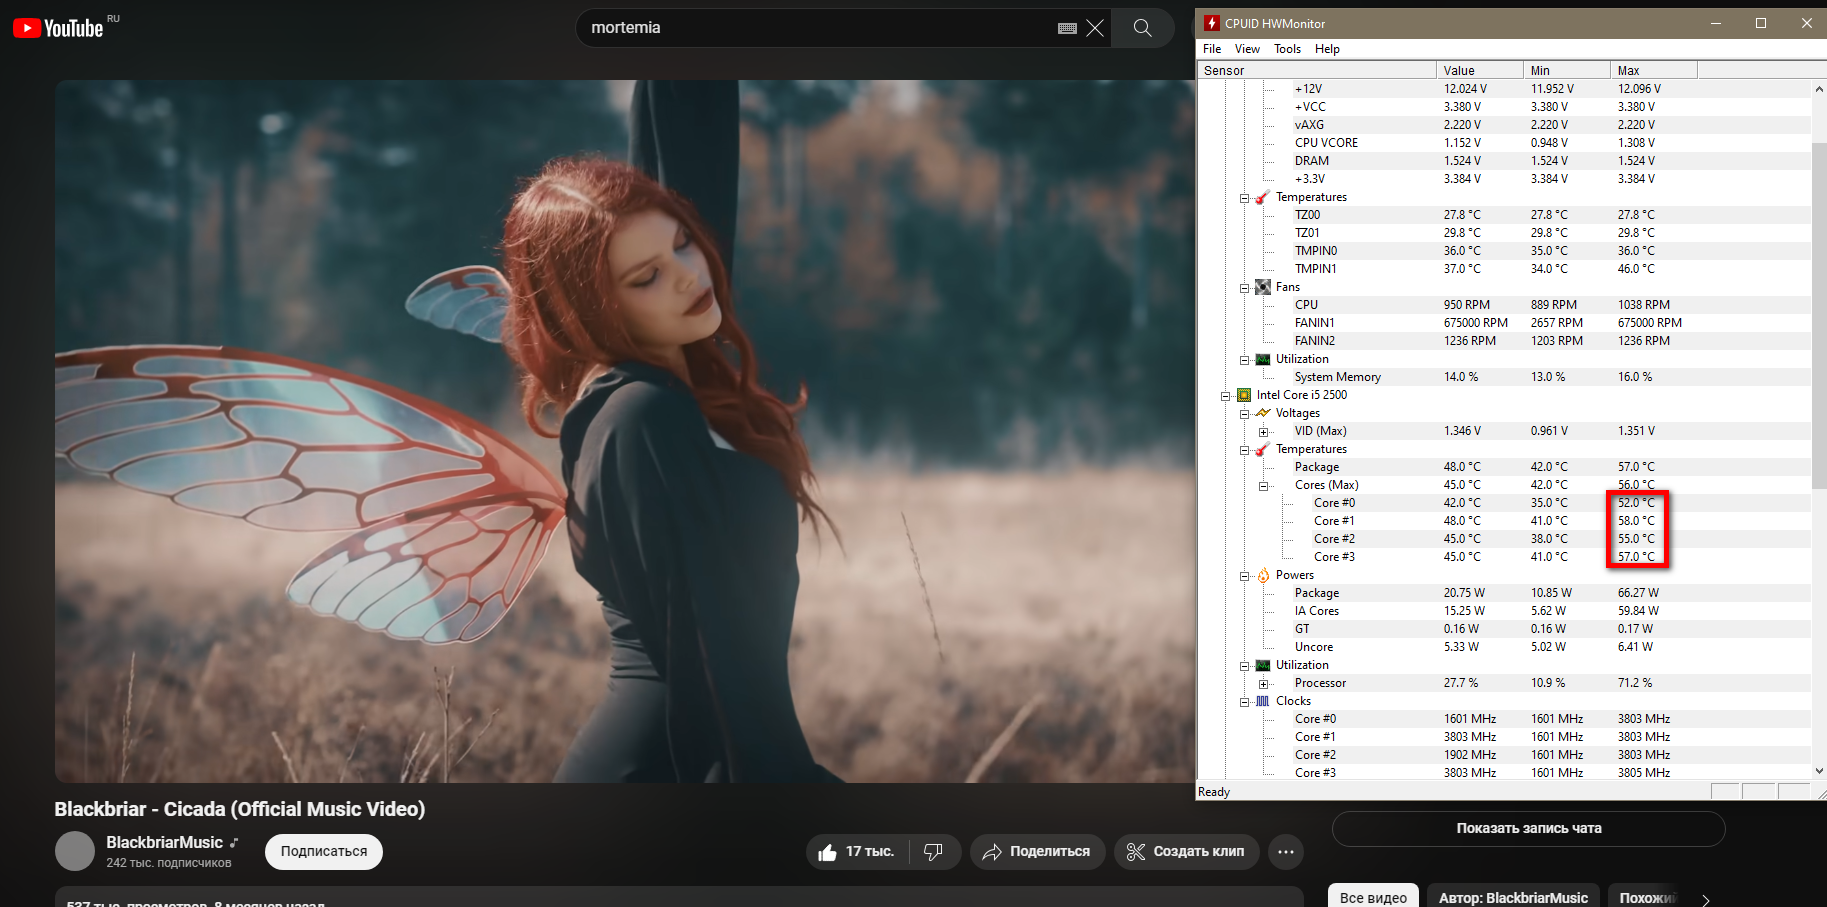This screenshot has width=1827, height=907.
Task: Open the Tools menu in HWMonitor
Action: 1287,49
